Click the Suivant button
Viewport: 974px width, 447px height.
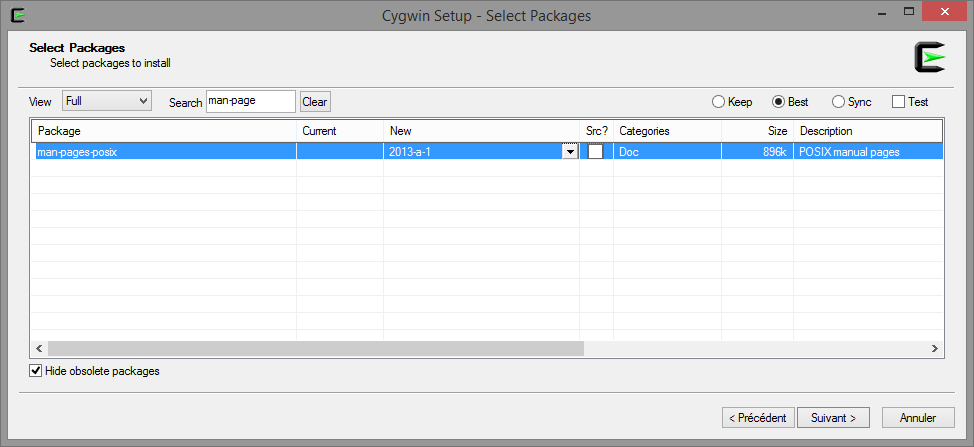[834, 418]
